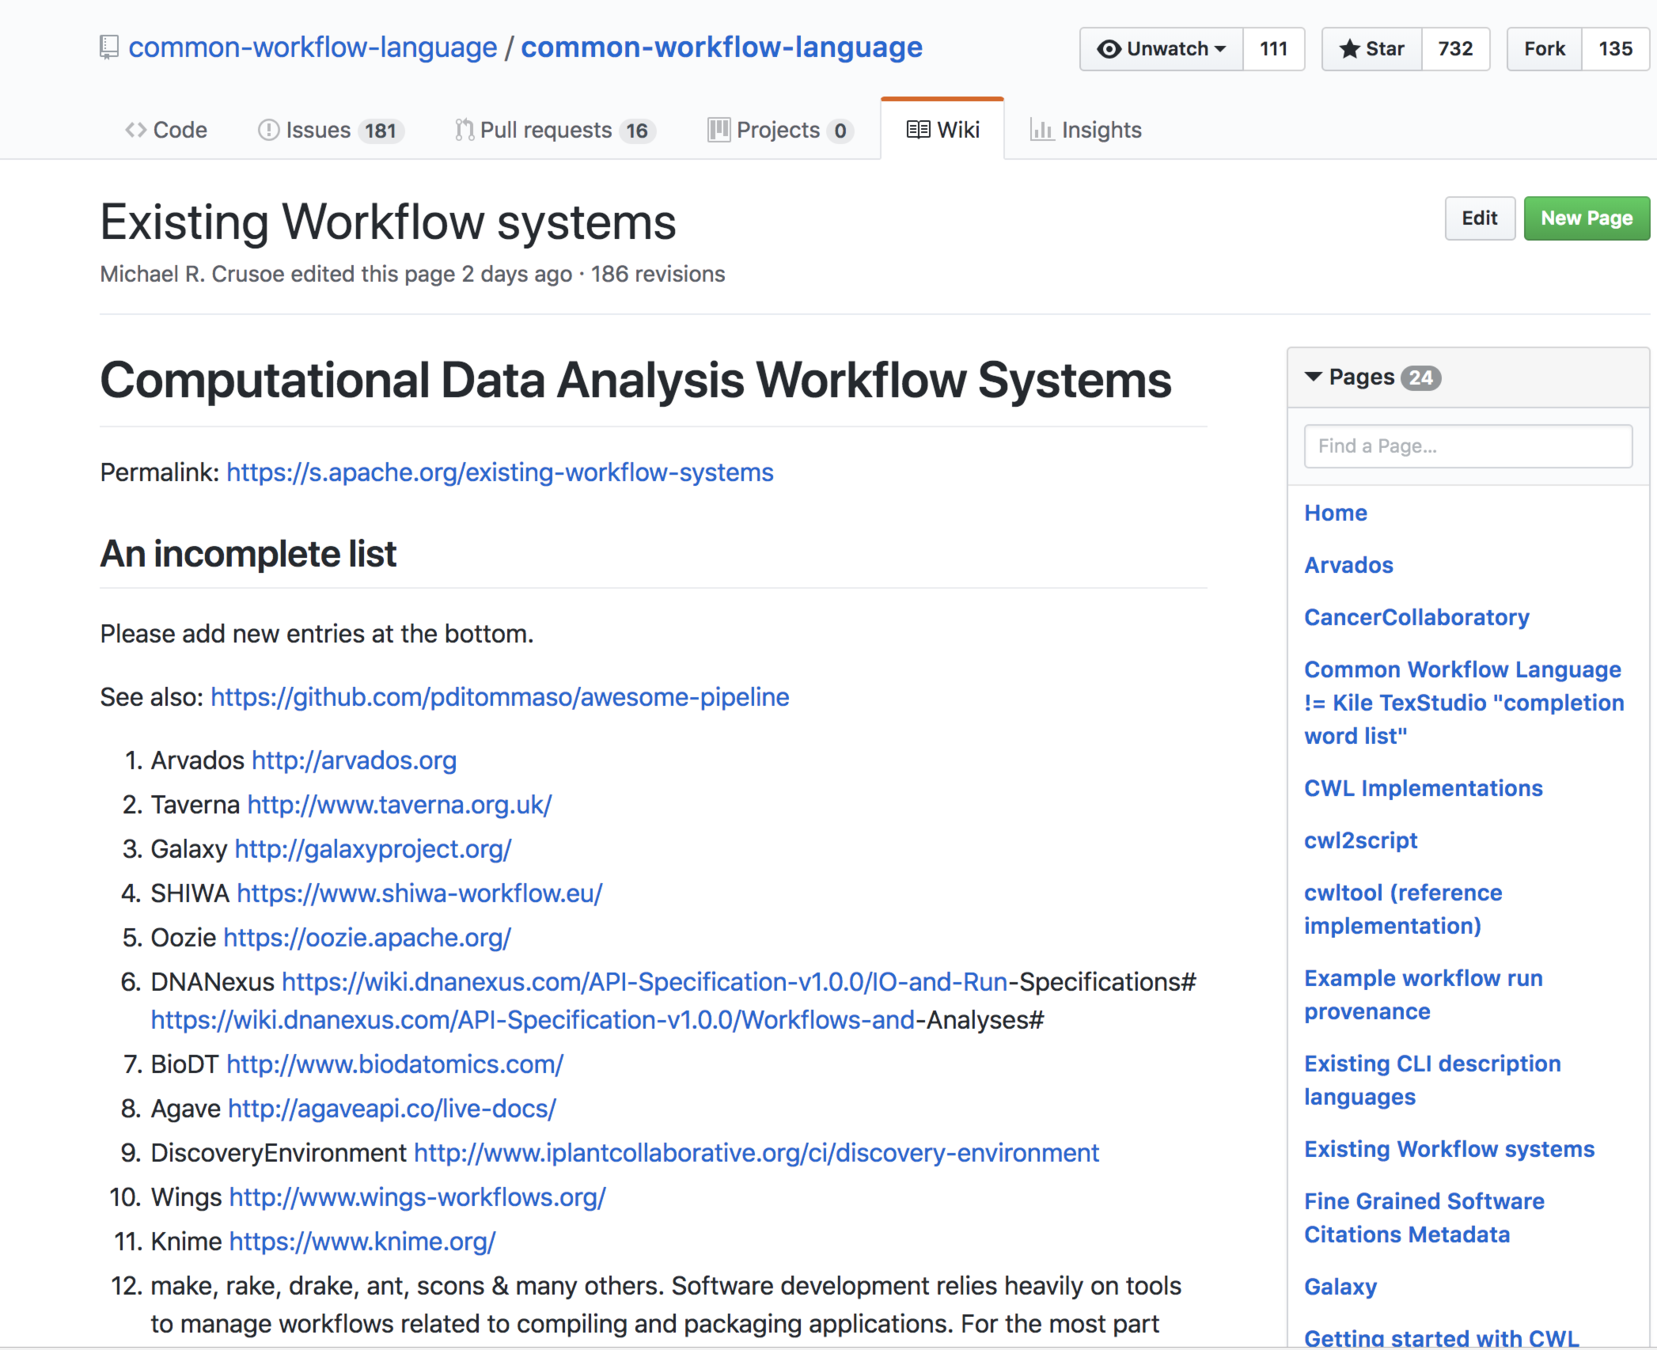Open Existing CLI description languages page
The width and height of the screenshot is (1657, 1350).
pyautogui.click(x=1432, y=1080)
